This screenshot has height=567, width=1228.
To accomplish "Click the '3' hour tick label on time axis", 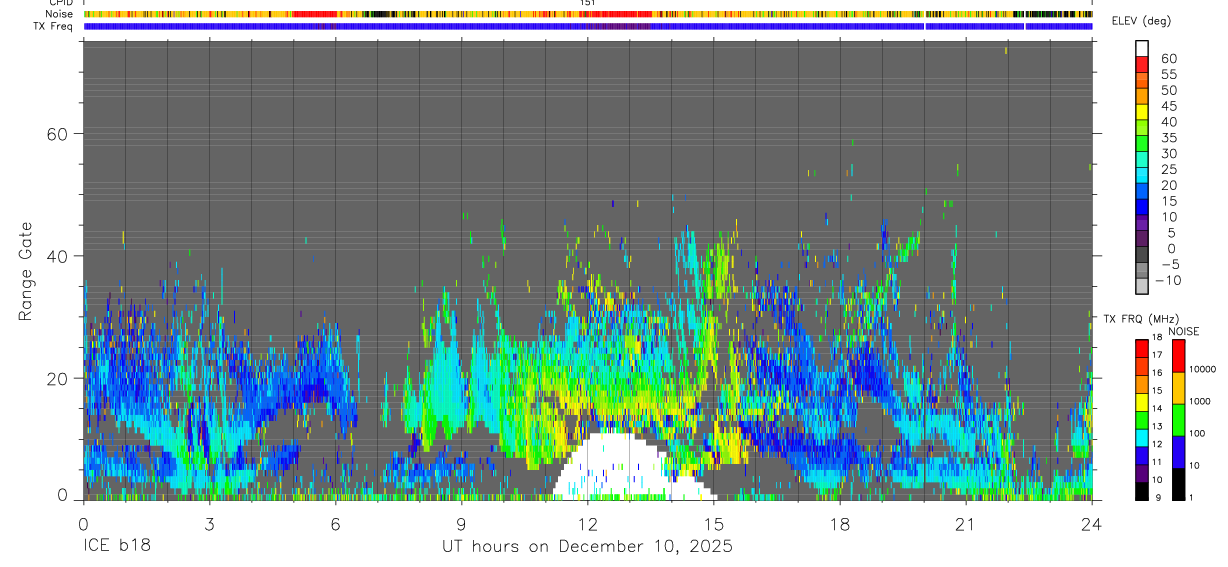I will click(x=209, y=524).
